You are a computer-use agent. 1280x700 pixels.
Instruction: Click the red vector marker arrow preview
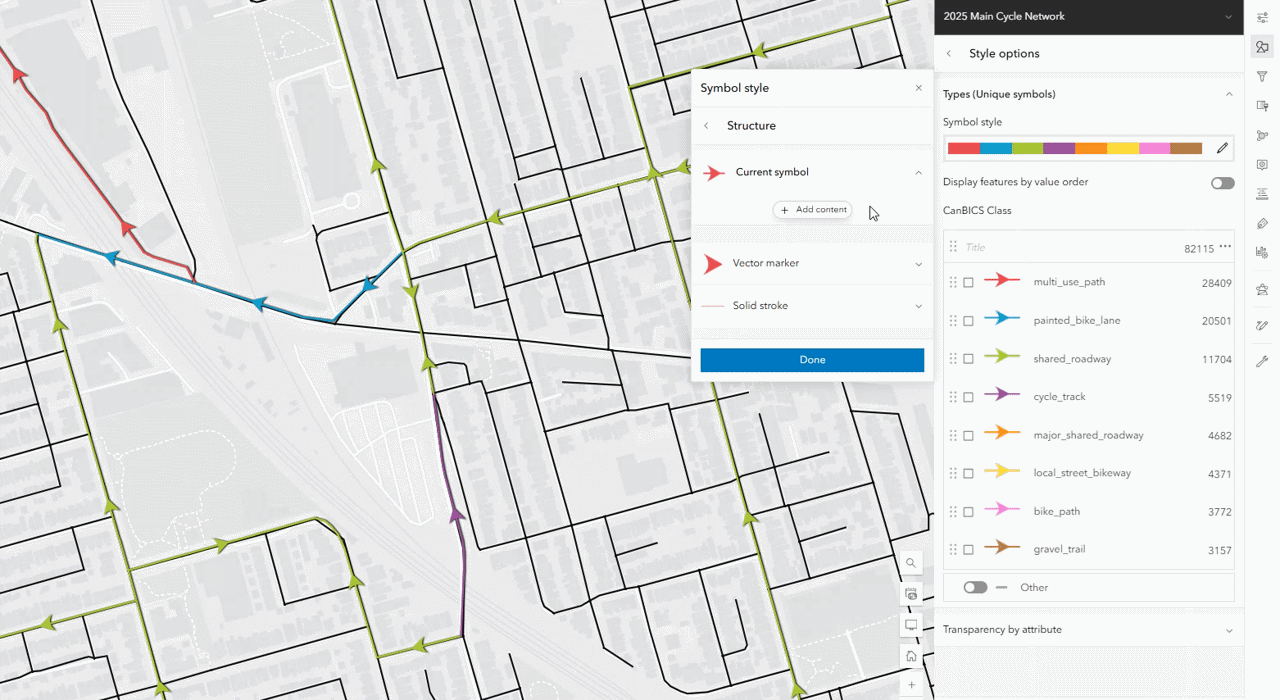tap(713, 264)
